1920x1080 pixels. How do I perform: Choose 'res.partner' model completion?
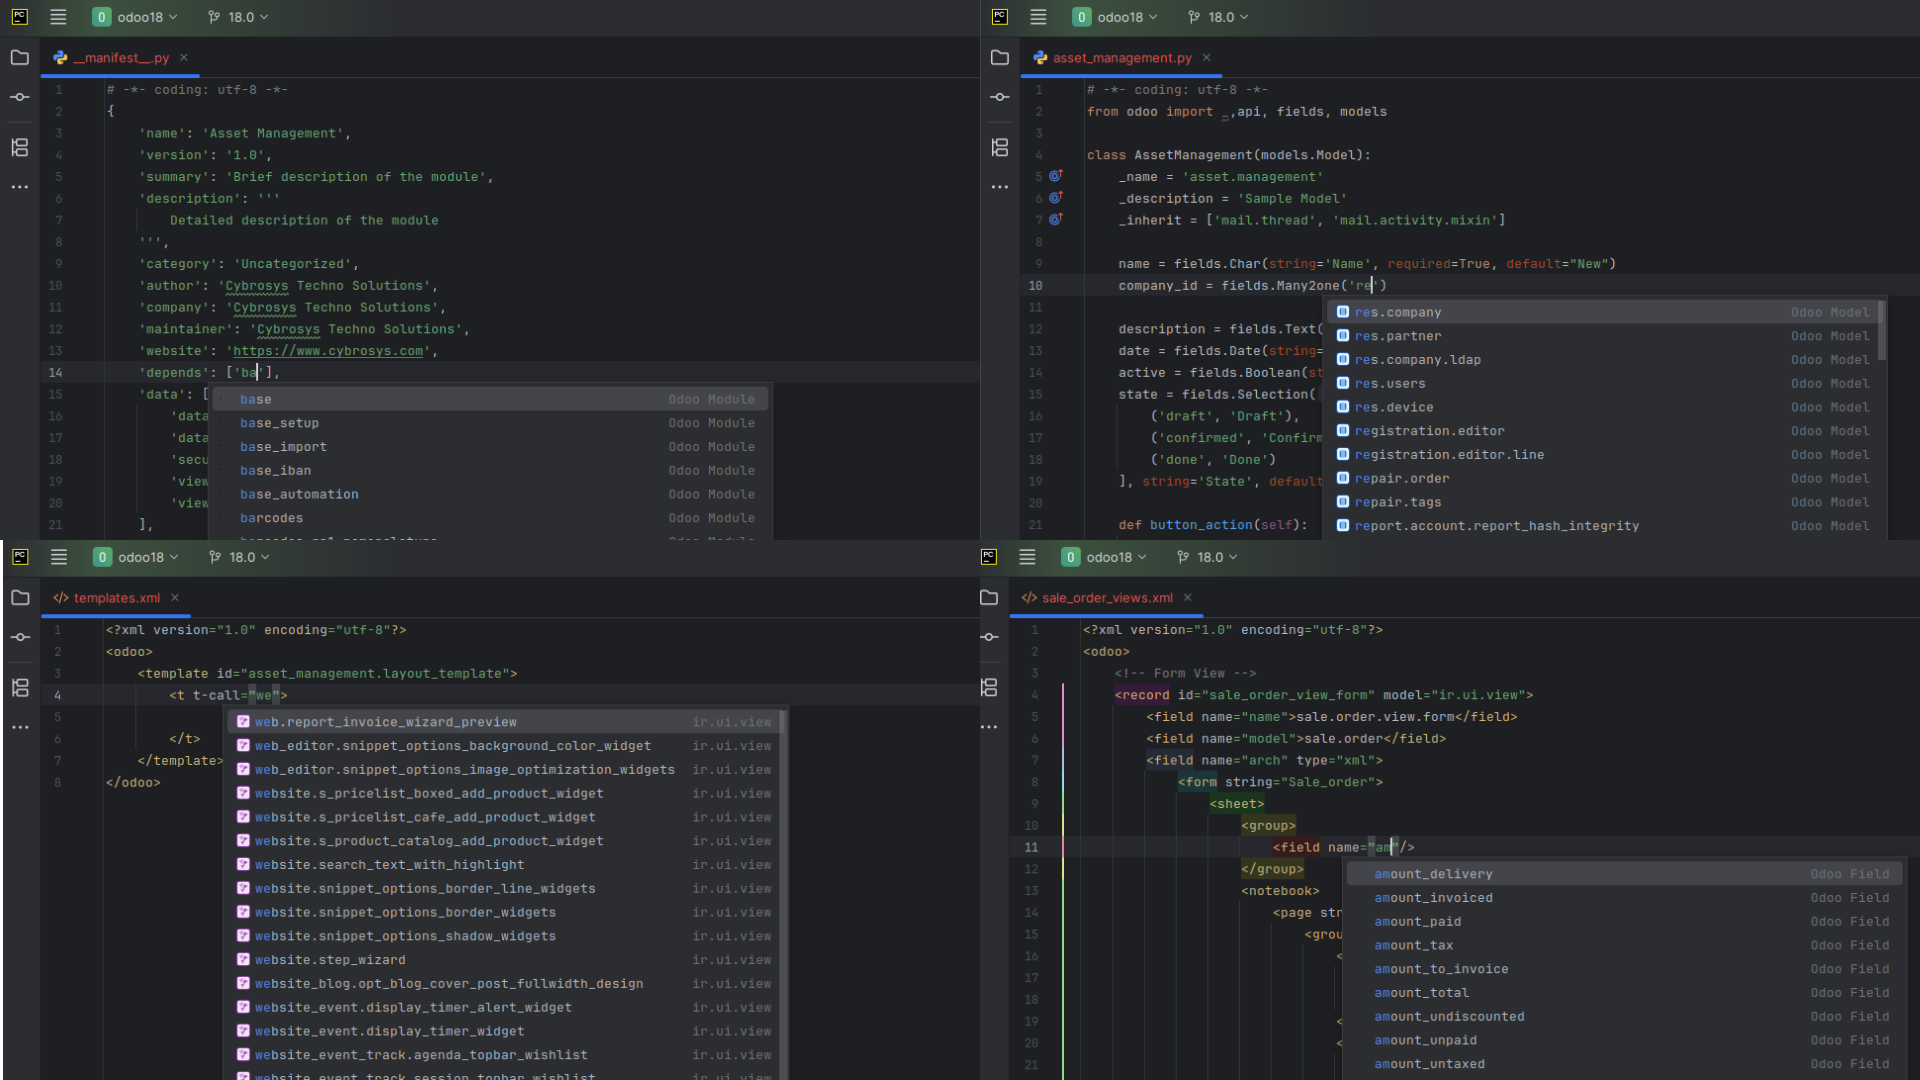1603,336
